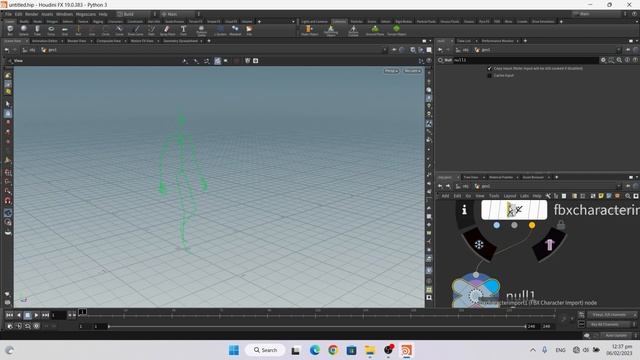Select the null1 node
Viewport: 640px width, 360px height.
click(x=476, y=292)
